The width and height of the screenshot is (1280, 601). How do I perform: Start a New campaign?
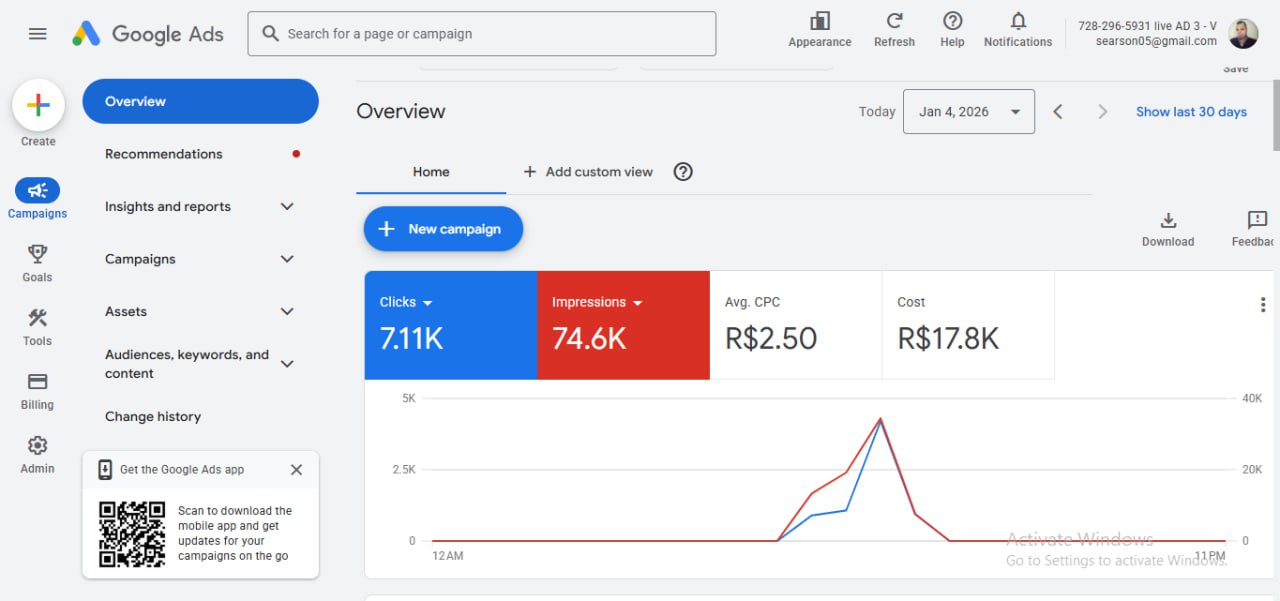point(443,229)
